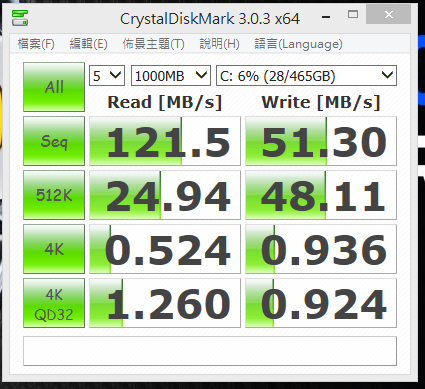Select the 4K write result 0.936

[321, 249]
